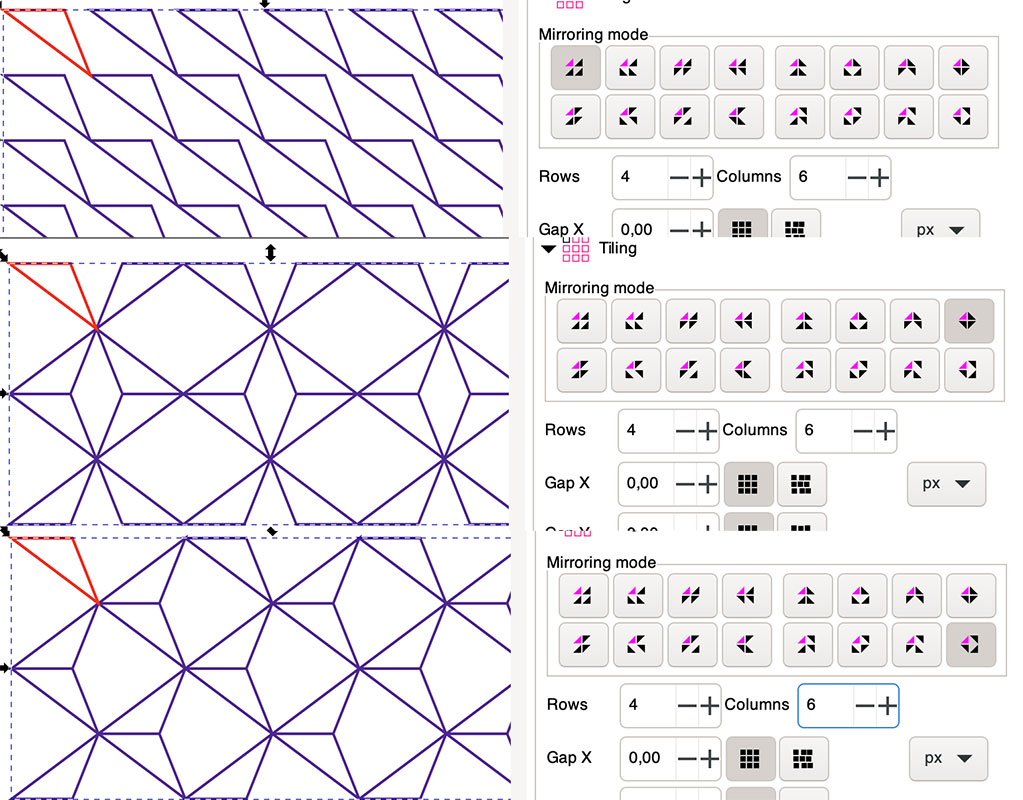Viewport: 1023px width, 800px height.
Task: Toggle offset grid button beside Gap X, middle panel
Action: click(x=802, y=484)
